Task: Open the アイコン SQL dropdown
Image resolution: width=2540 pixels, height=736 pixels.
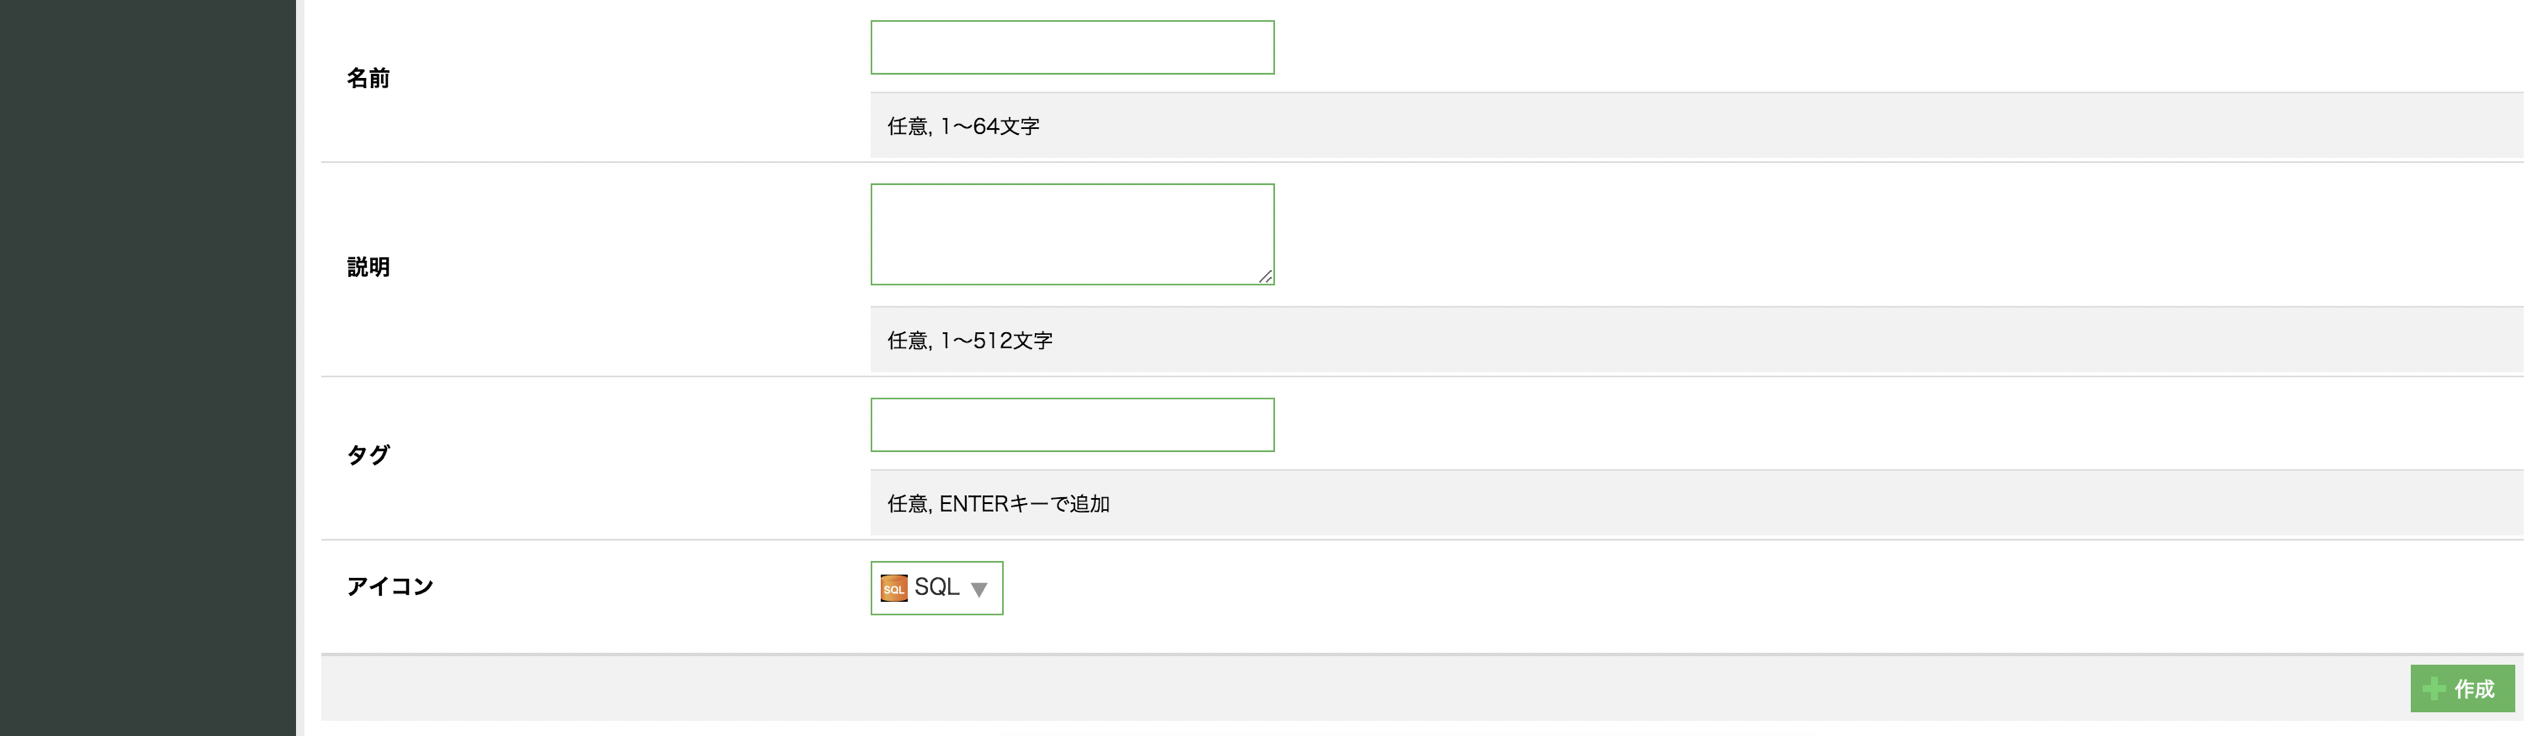Action: (x=936, y=588)
